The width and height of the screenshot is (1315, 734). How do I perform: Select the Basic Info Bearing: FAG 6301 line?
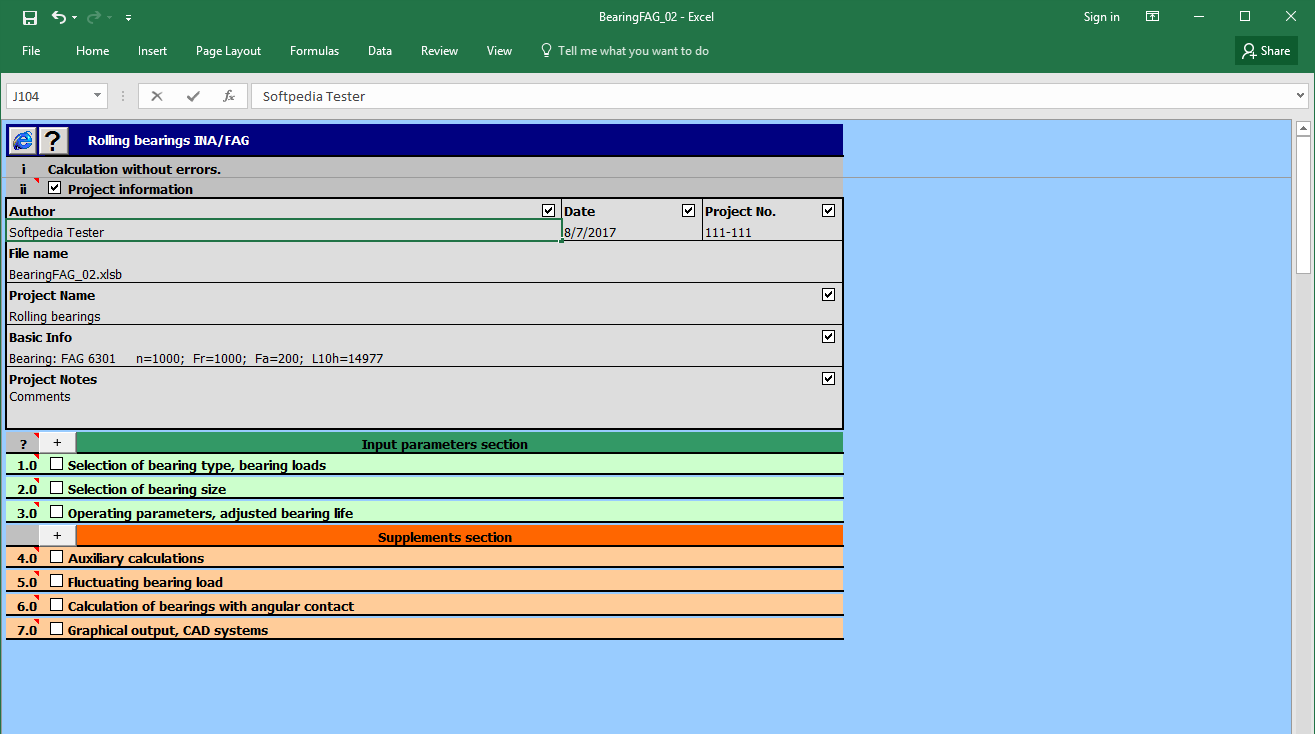pos(424,358)
